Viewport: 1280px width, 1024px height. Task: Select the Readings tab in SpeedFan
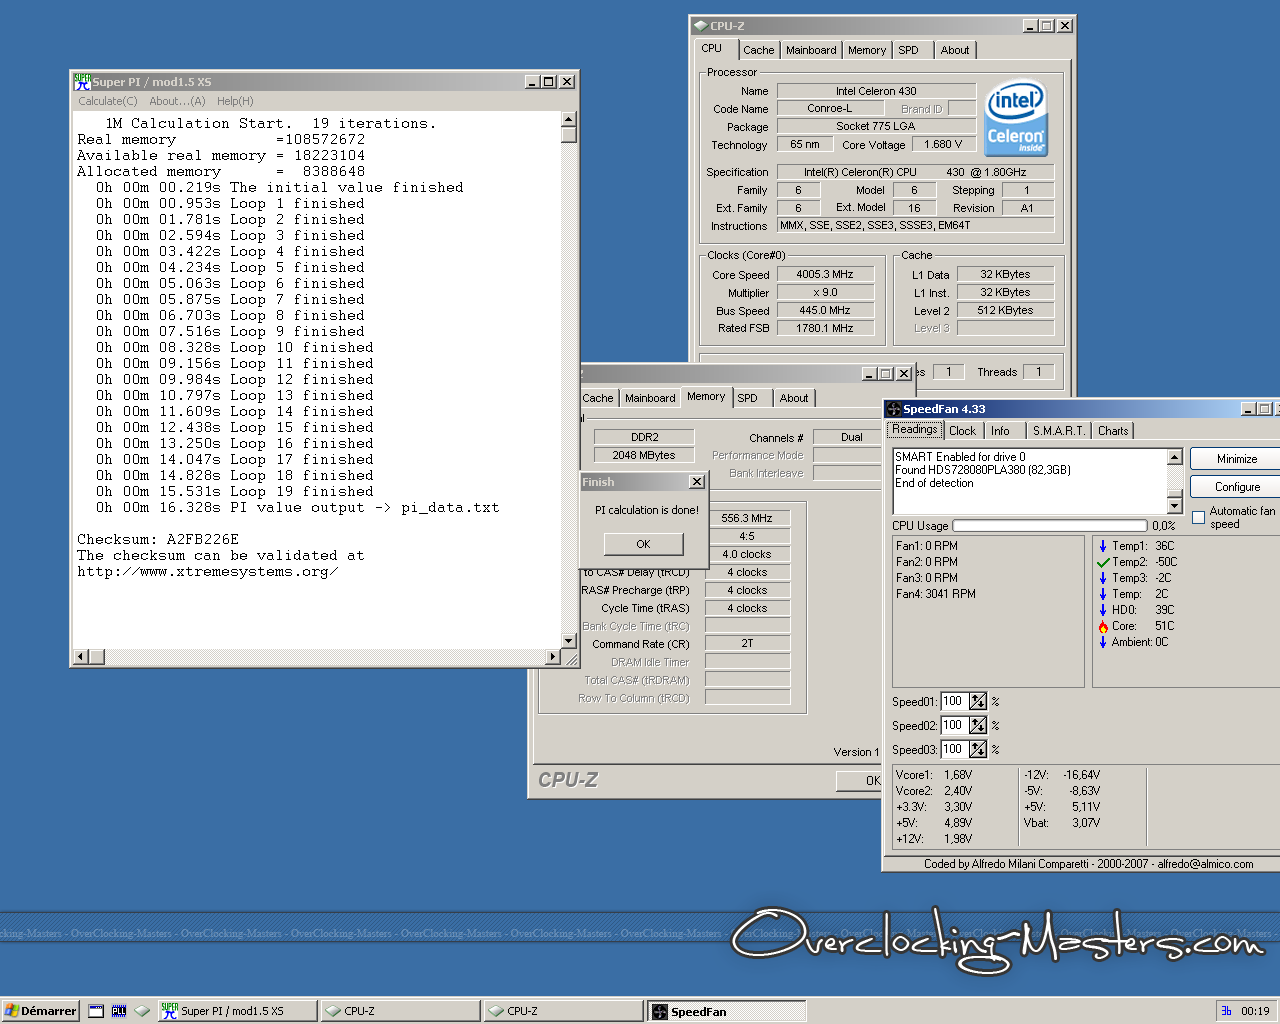(915, 429)
